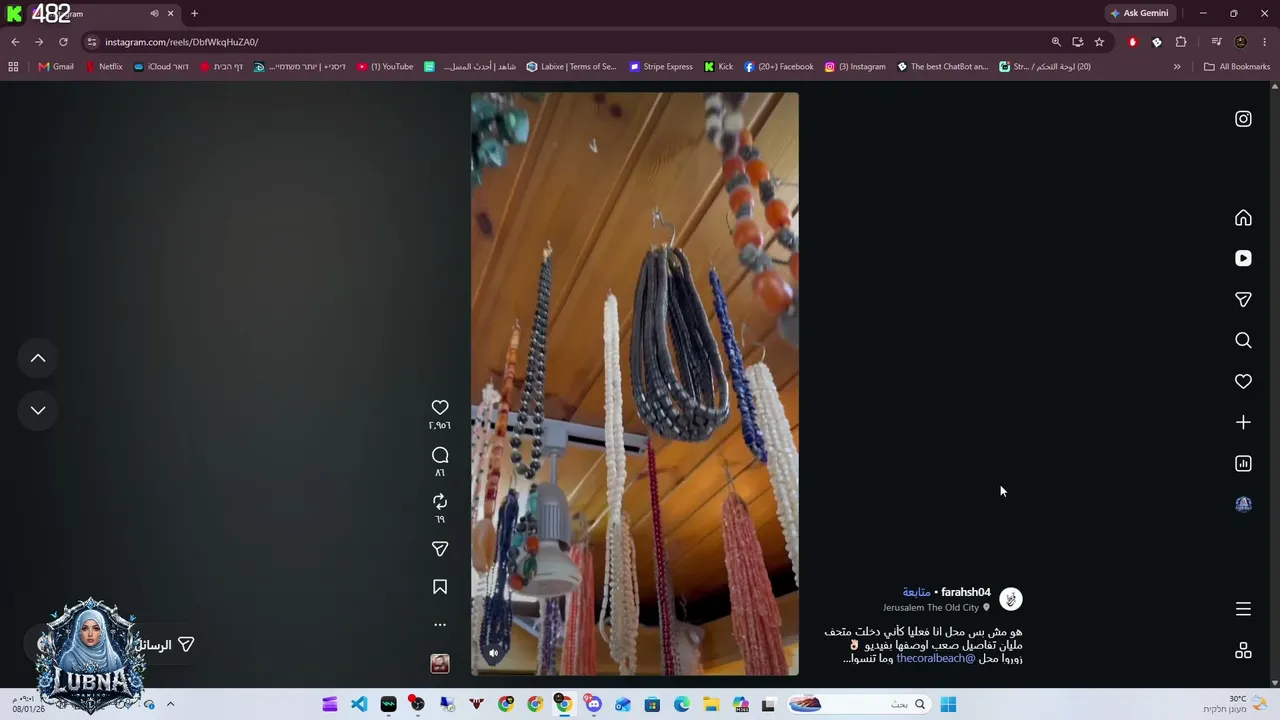Open the All Bookmarks folder
Screen dimensions: 1280x720
click(1237, 67)
